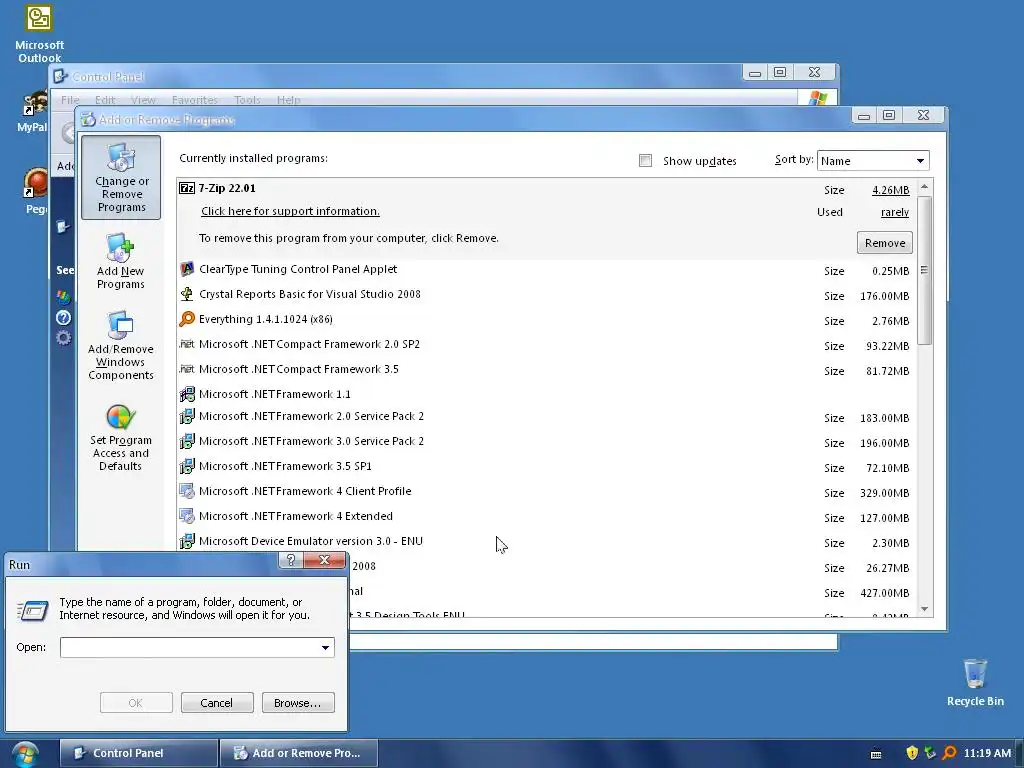1024x768 pixels.
Task: Click the 7-Zip used rarely link
Action: [x=895, y=212]
